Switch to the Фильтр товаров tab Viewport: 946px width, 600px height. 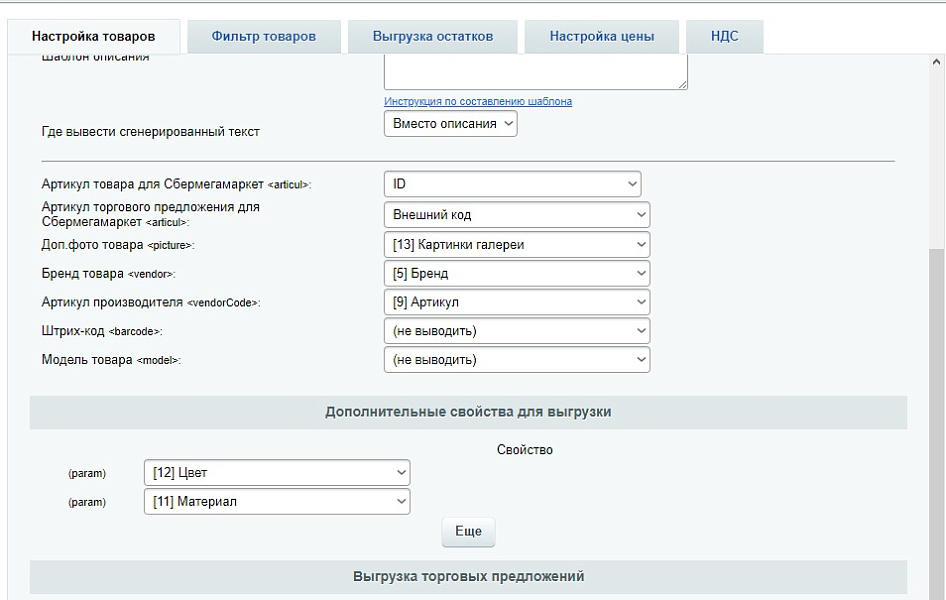coord(263,35)
